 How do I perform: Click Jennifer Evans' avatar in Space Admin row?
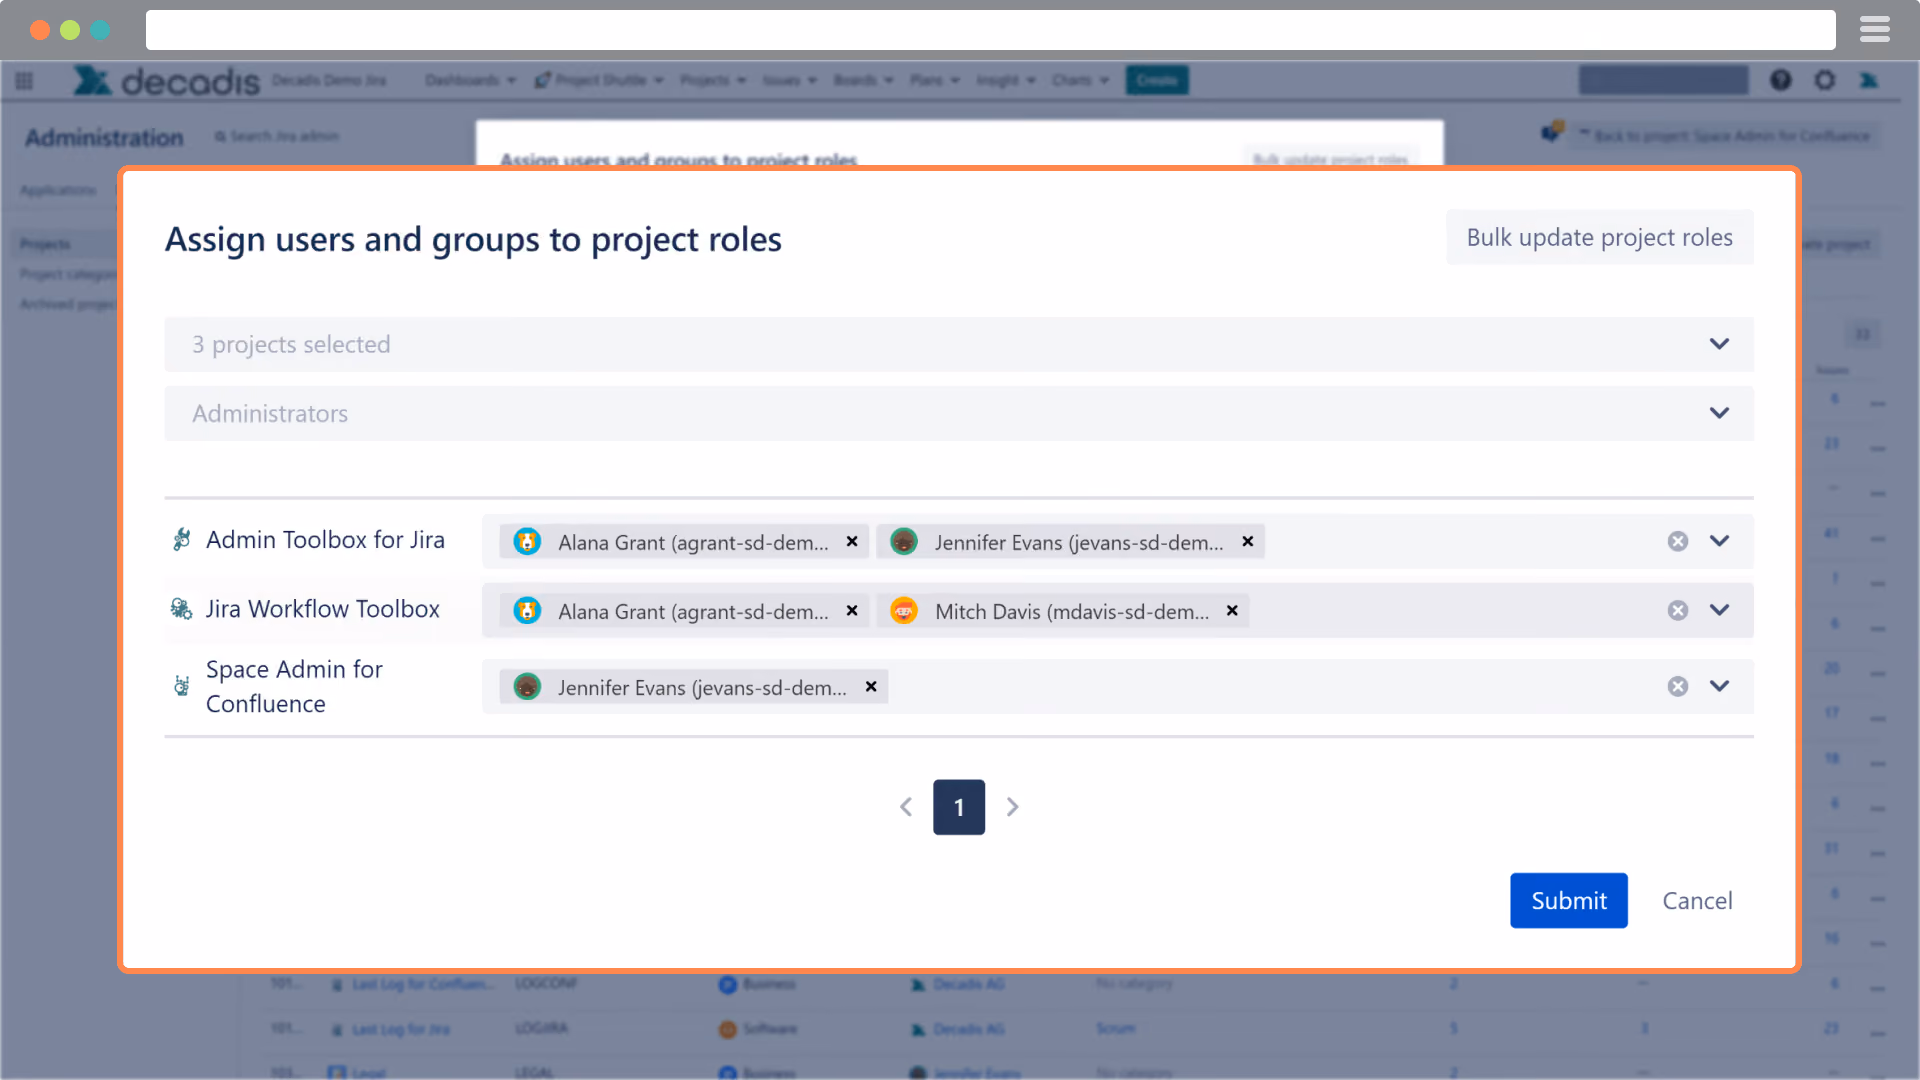[527, 686]
